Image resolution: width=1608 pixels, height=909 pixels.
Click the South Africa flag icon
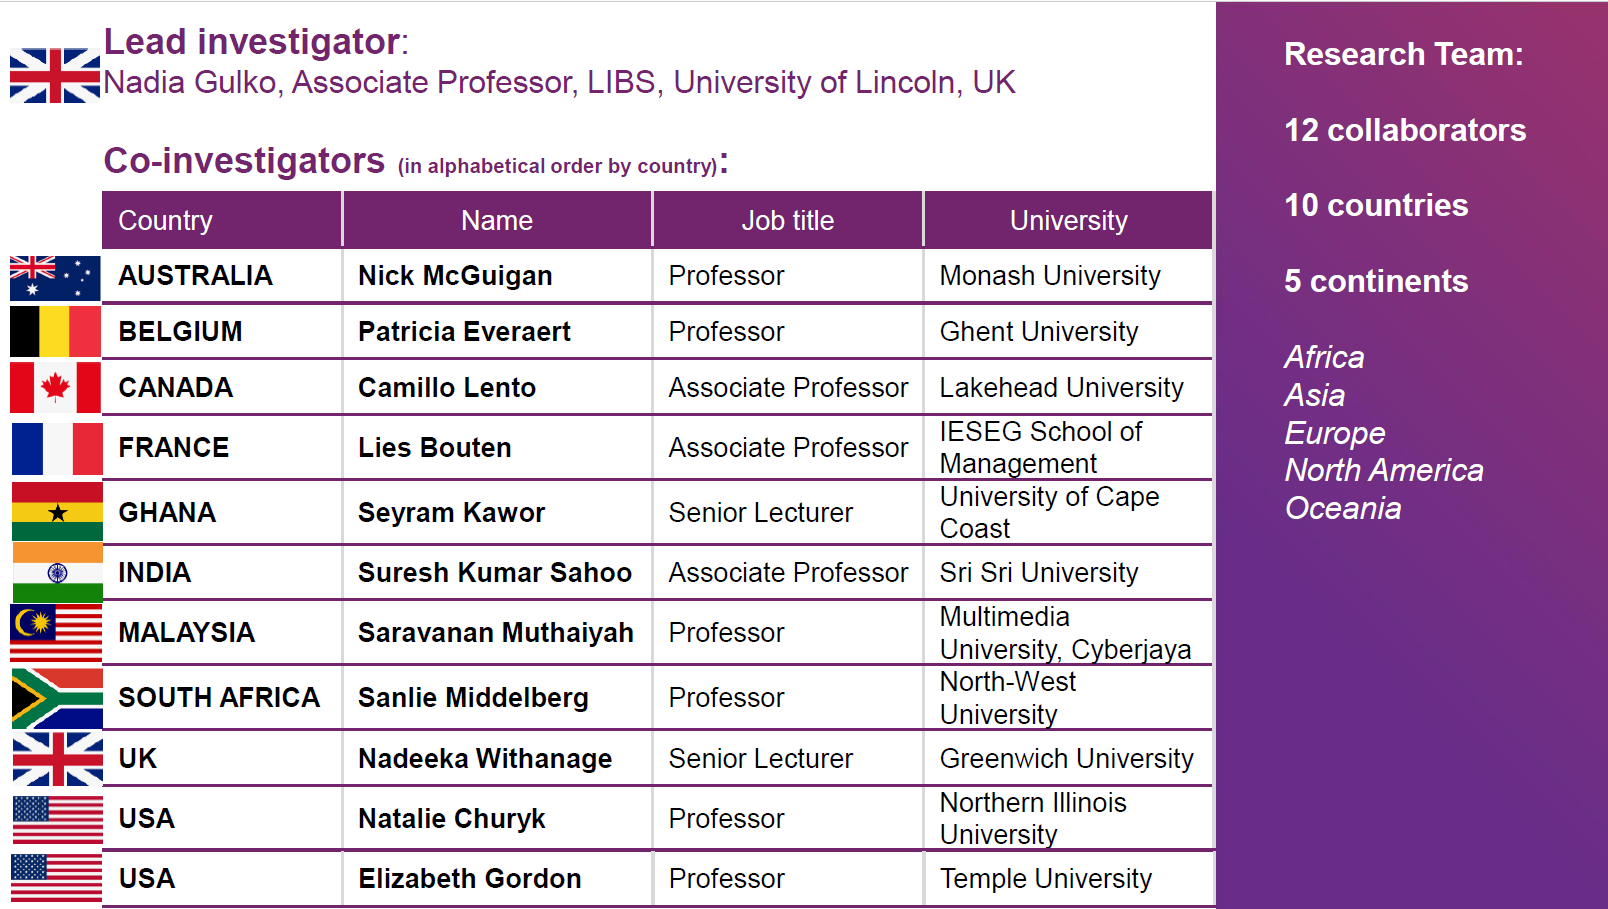pyautogui.click(x=57, y=698)
